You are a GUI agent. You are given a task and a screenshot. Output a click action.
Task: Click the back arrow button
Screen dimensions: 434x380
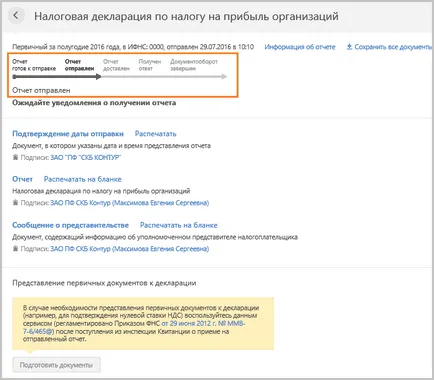click(x=16, y=15)
